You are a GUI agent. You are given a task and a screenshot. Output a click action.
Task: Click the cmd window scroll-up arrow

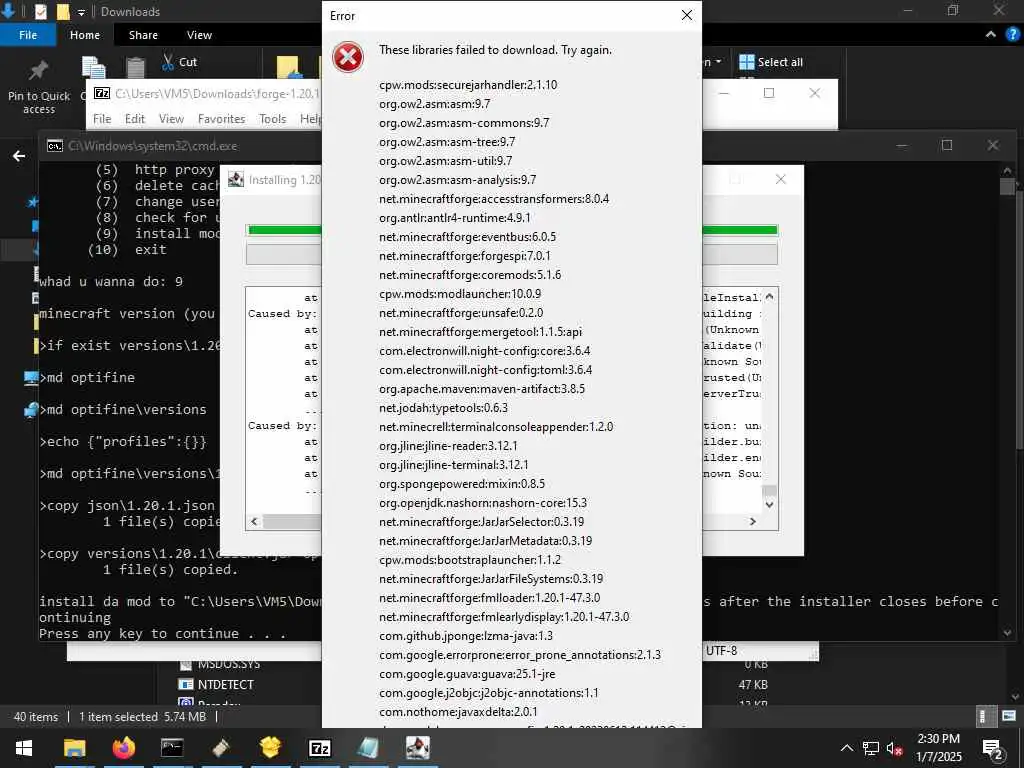click(1006, 171)
